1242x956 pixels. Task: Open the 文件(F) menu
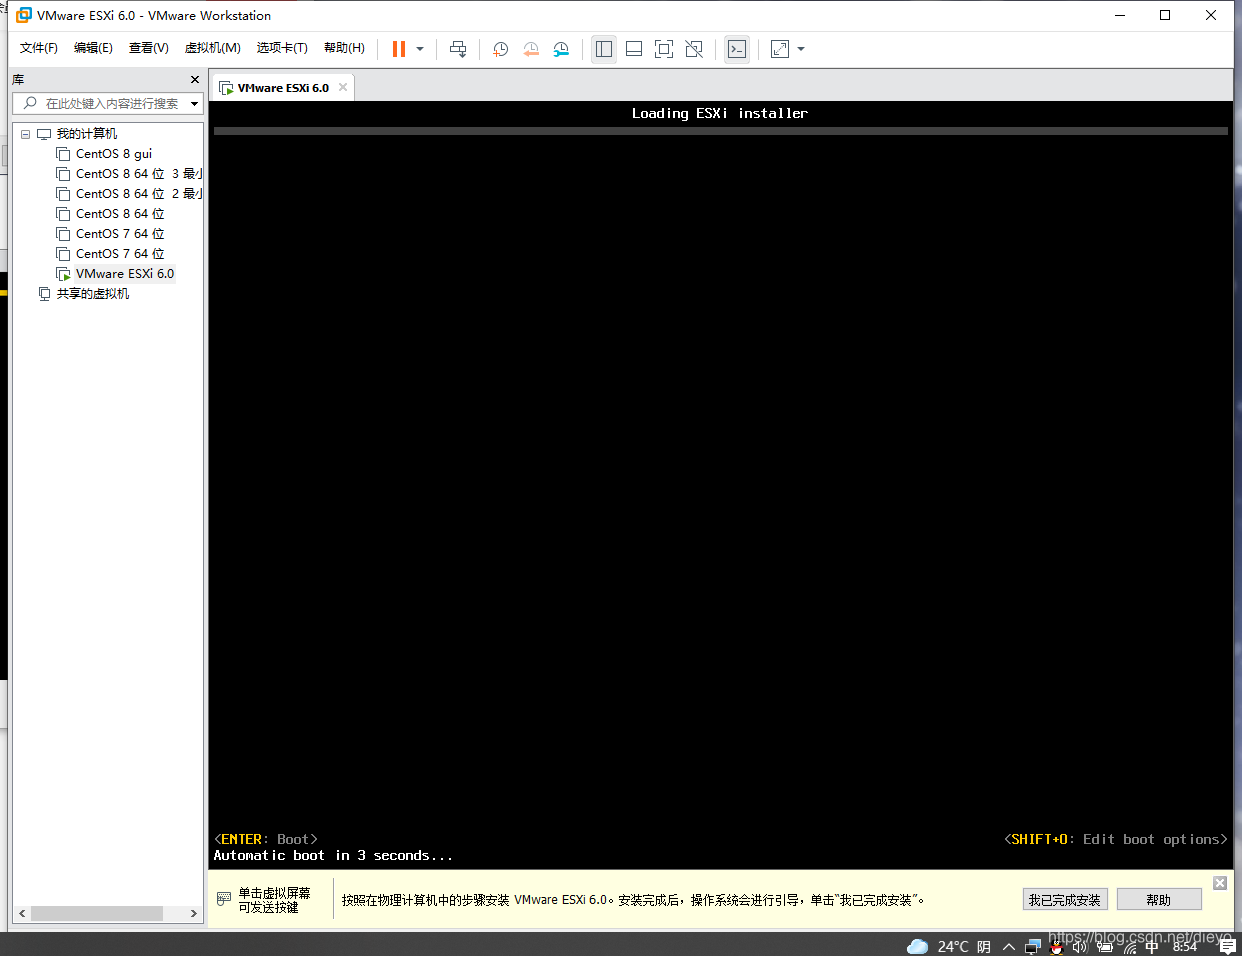click(x=39, y=48)
